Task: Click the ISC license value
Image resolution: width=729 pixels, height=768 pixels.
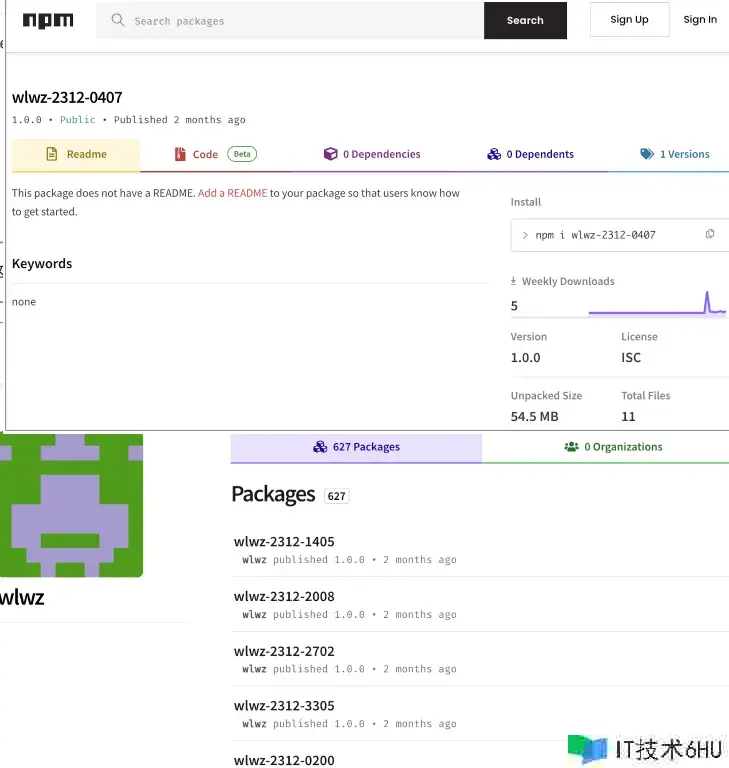Action: pyautogui.click(x=631, y=358)
